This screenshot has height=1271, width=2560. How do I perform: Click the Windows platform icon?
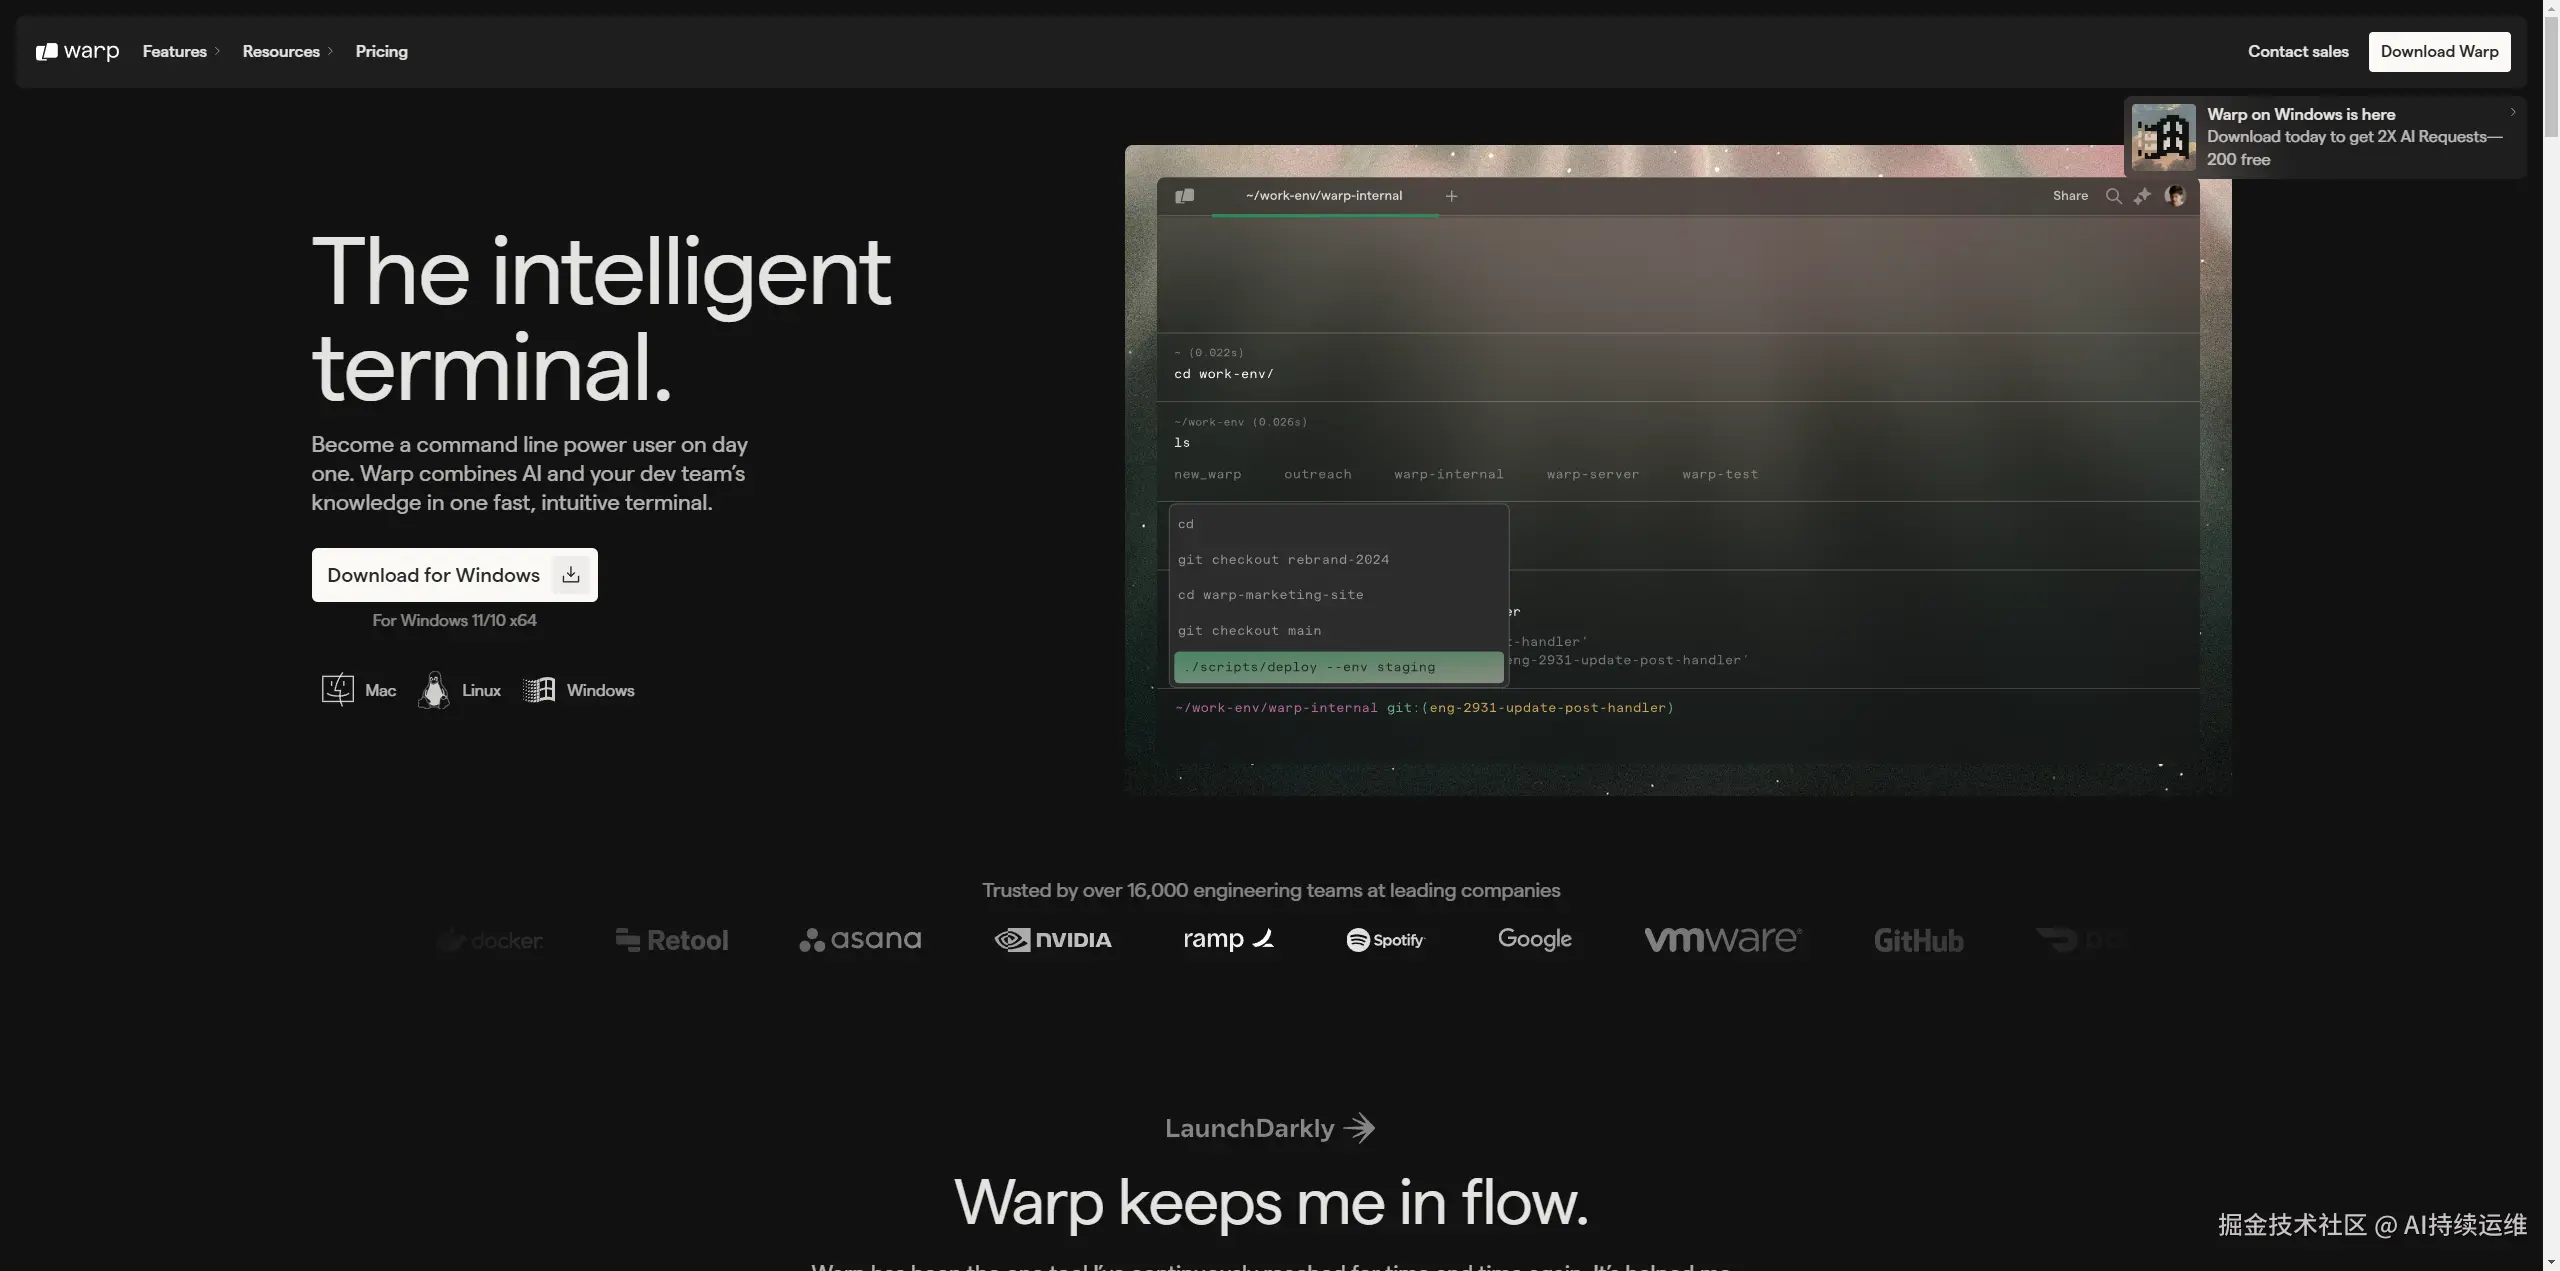pyautogui.click(x=539, y=690)
